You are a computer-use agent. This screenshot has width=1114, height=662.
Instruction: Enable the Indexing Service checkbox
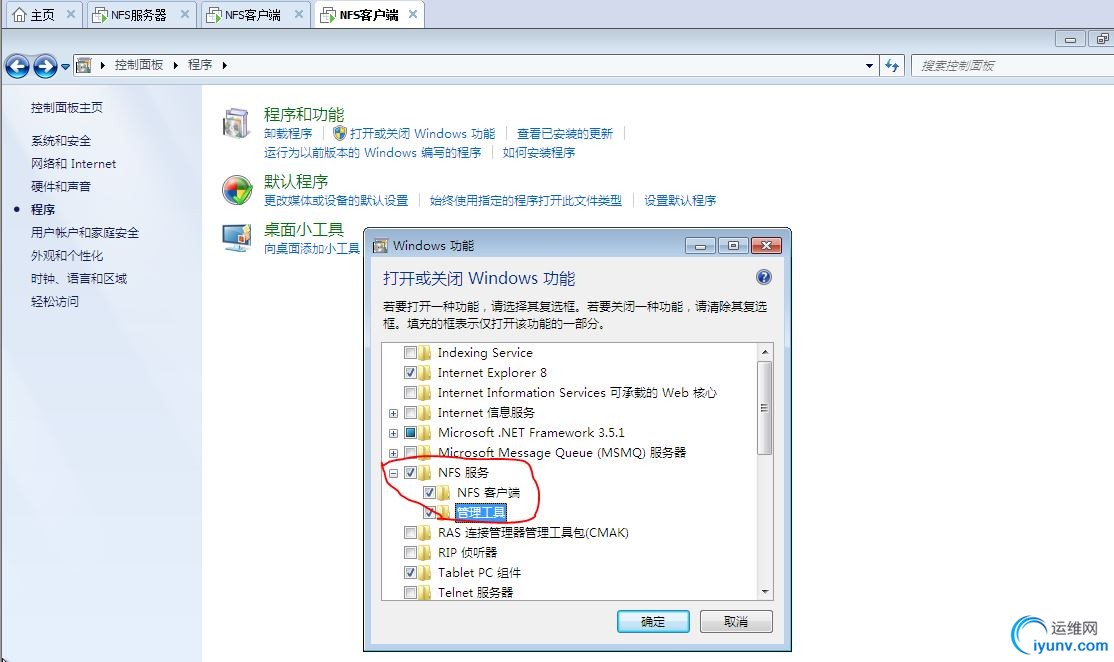click(410, 352)
